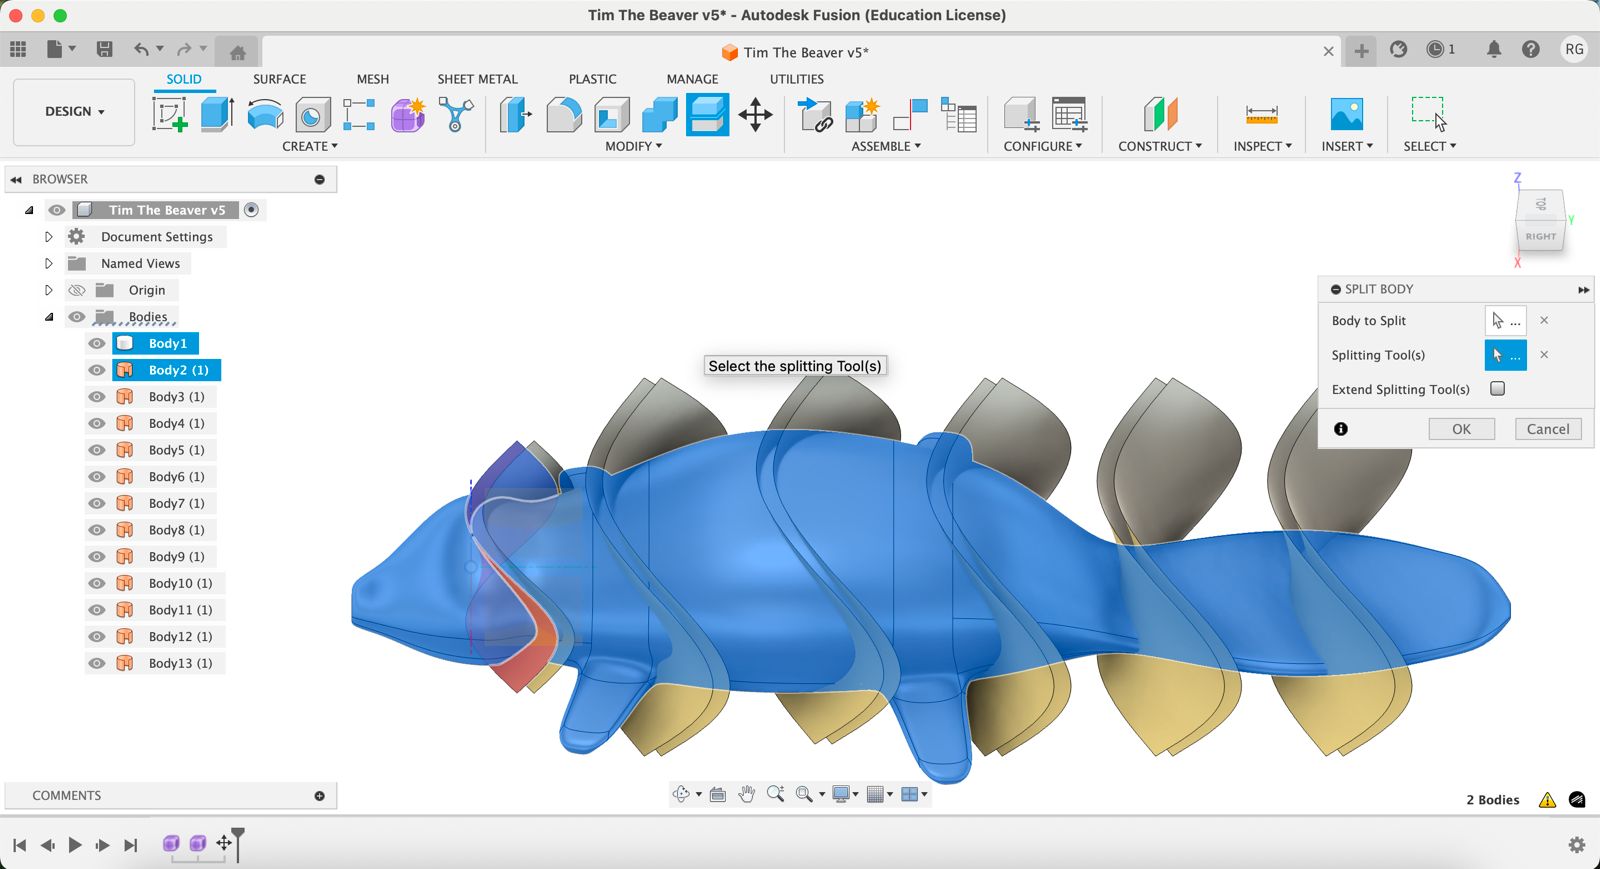Open the MODIFY dropdown menu

[x=633, y=146]
